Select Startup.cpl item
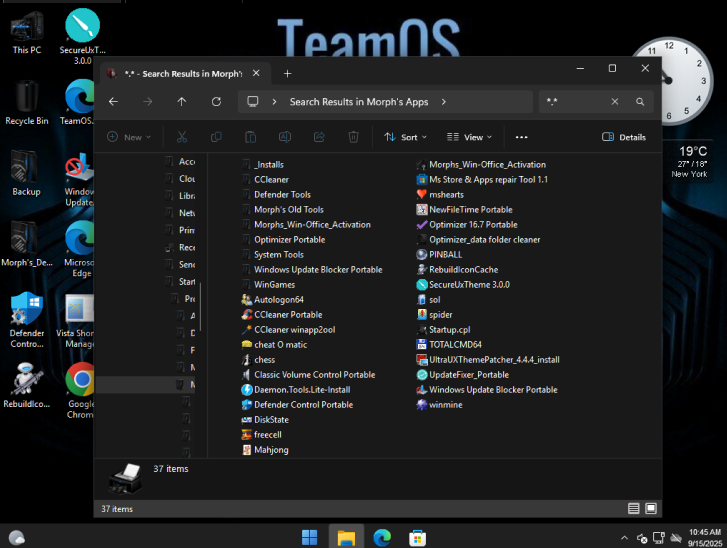Viewport: 727px width, 548px height. 444,330
